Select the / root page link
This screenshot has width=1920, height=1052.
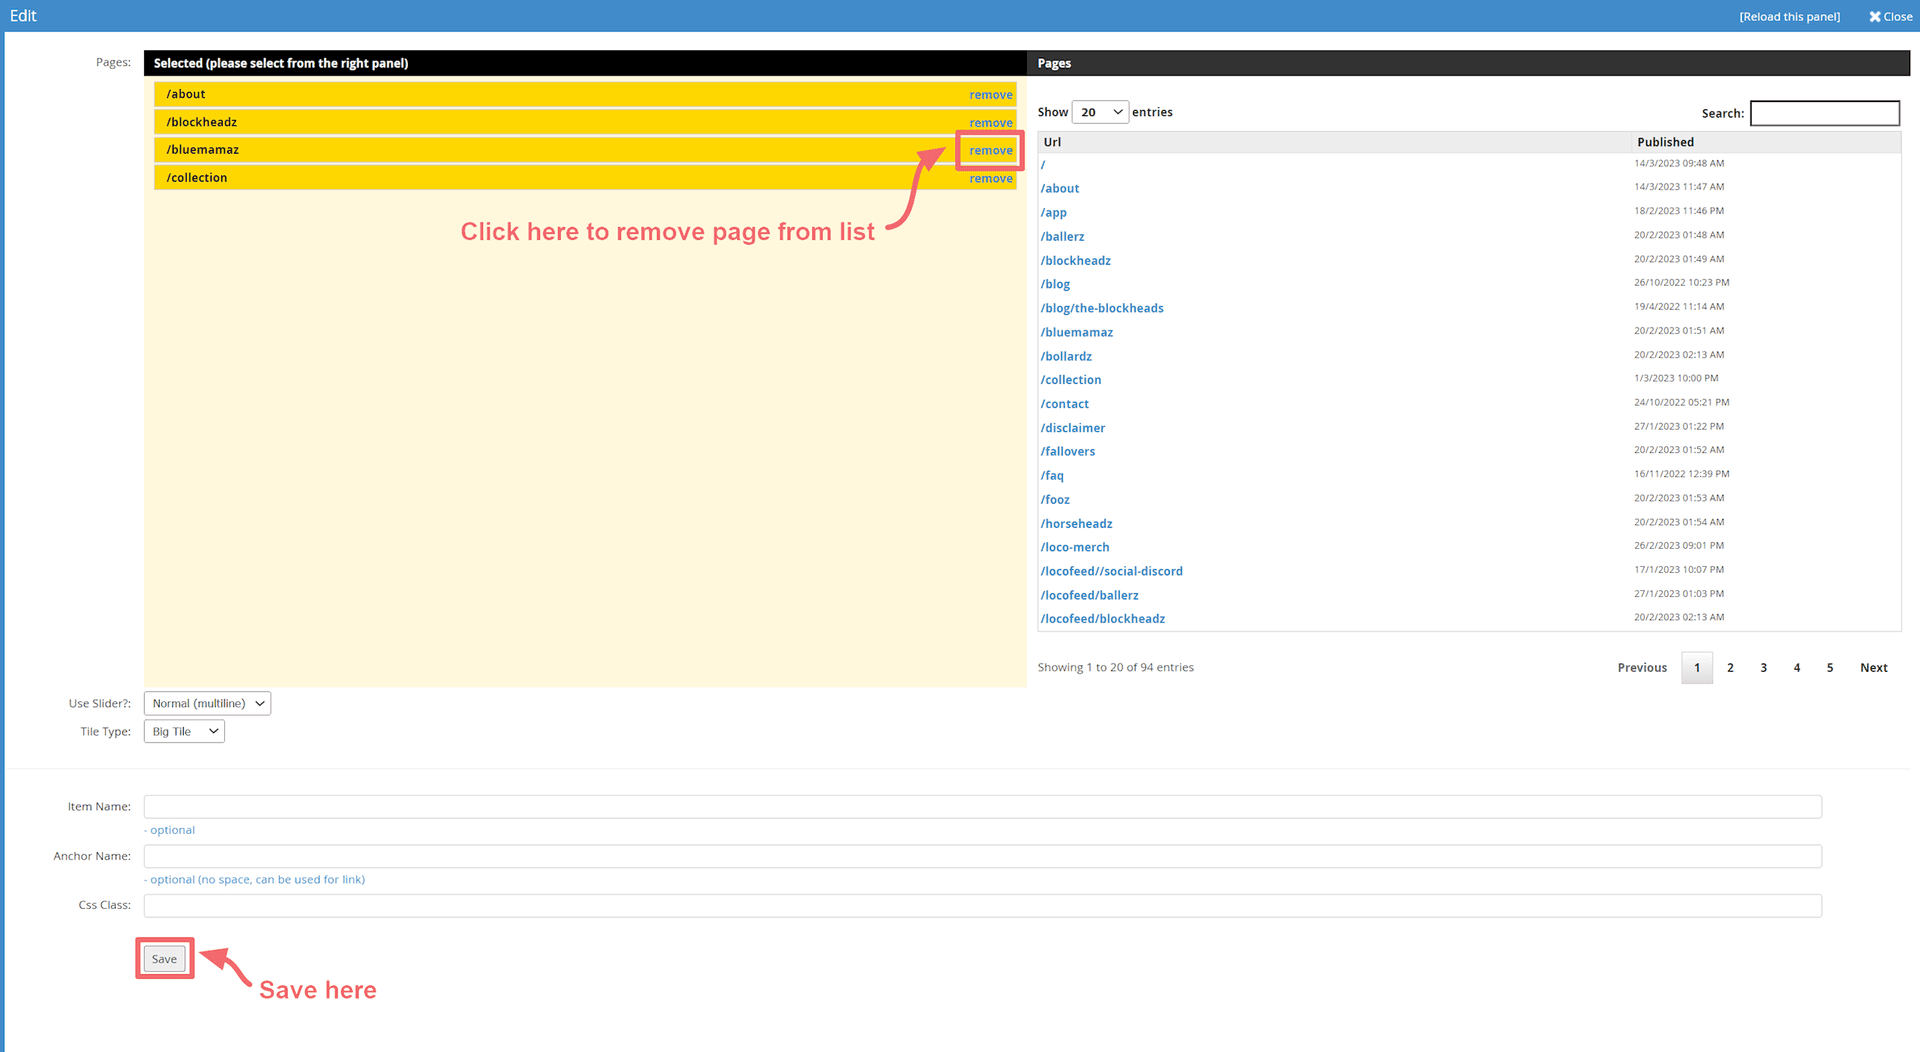click(1043, 164)
